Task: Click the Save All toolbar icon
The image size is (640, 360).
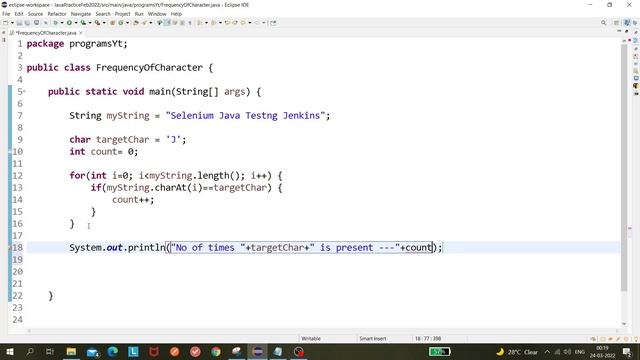Action: coord(27,23)
